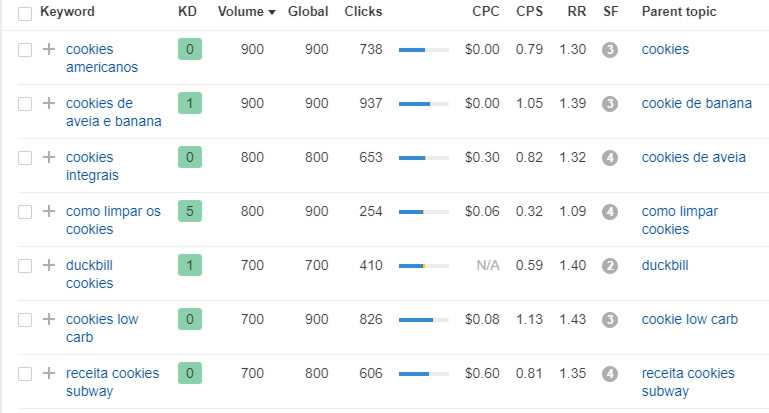Add duckbill cookies using plus icon

pyautogui.click(x=49, y=265)
